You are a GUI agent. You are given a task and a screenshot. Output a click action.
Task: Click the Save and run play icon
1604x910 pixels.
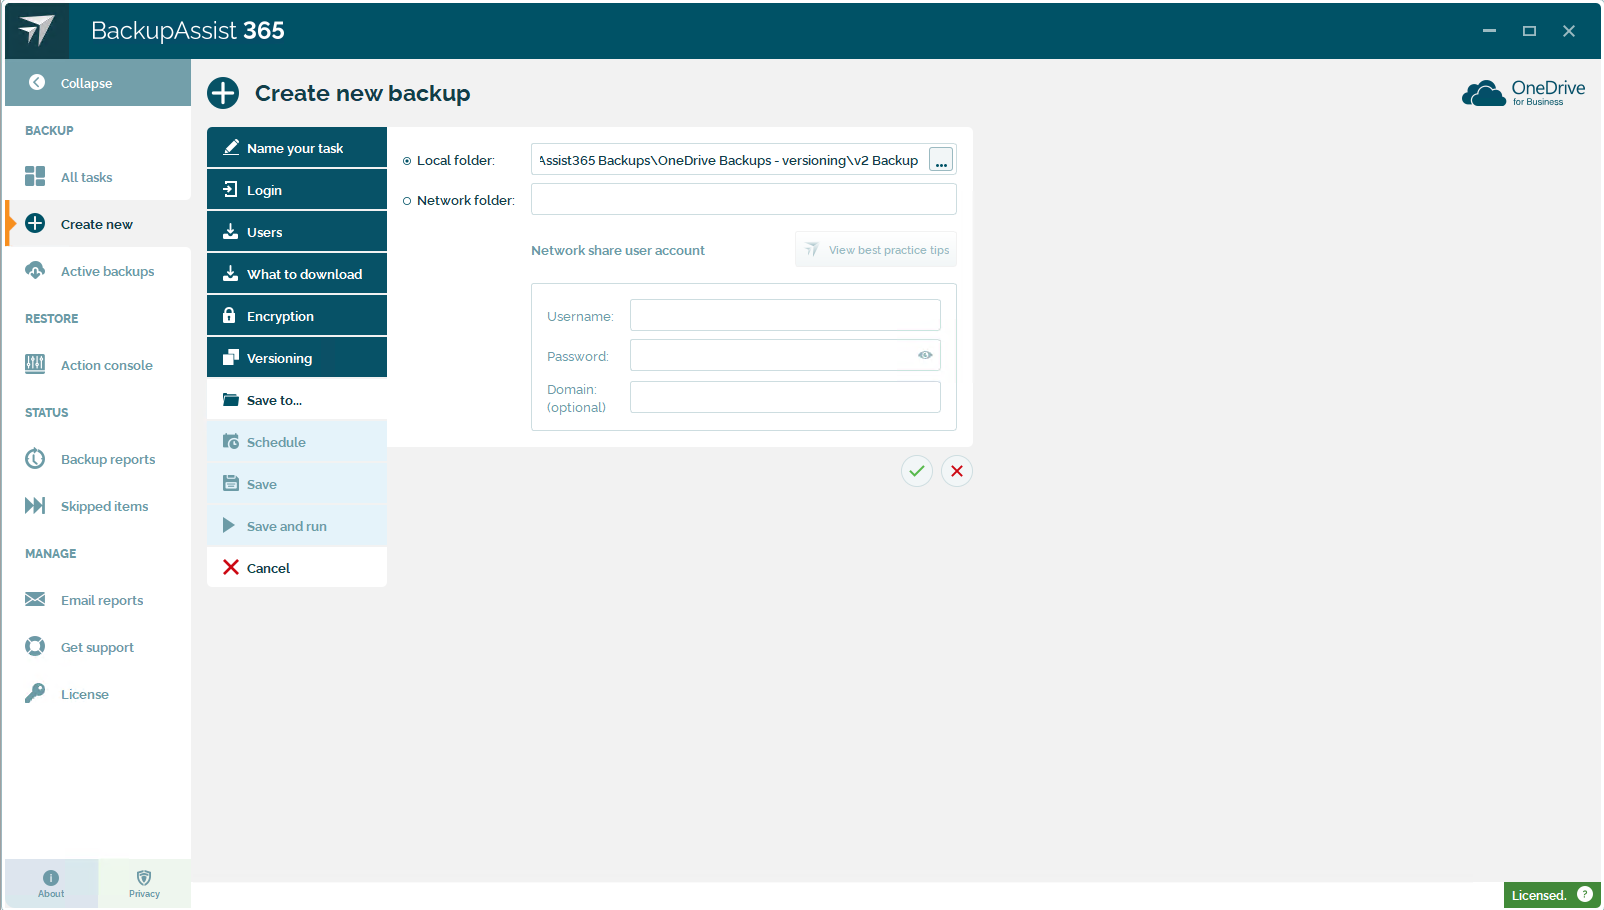coord(229,525)
